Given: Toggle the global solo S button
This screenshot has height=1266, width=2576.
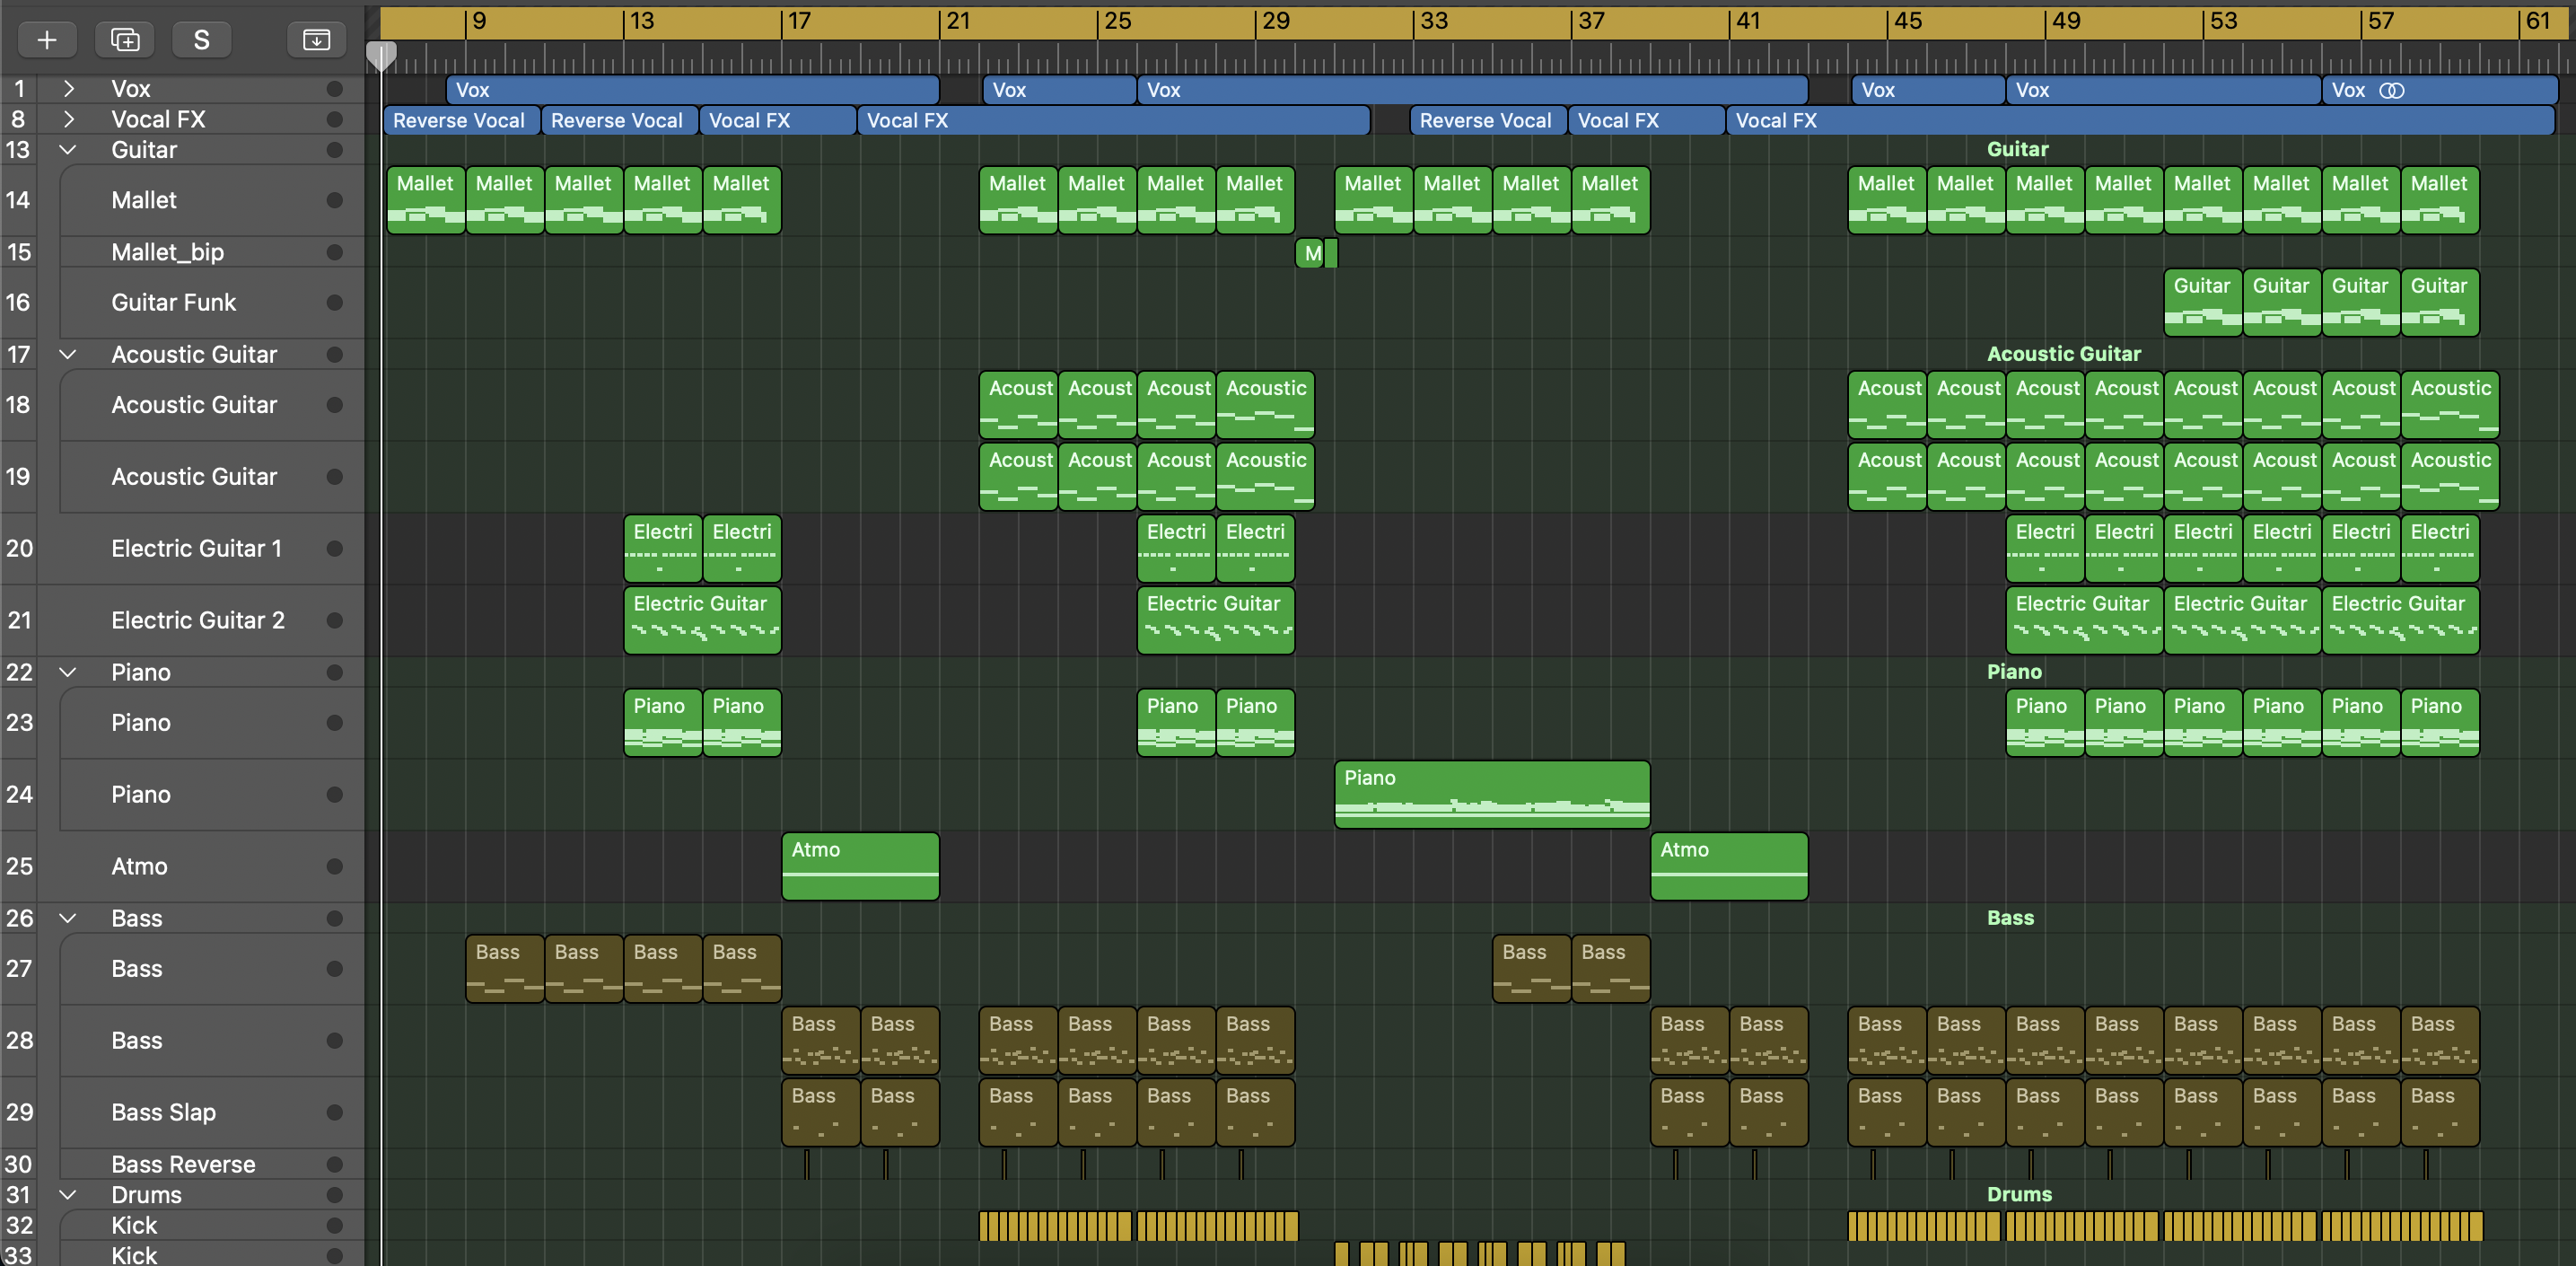Looking at the screenshot, I should point(201,39).
